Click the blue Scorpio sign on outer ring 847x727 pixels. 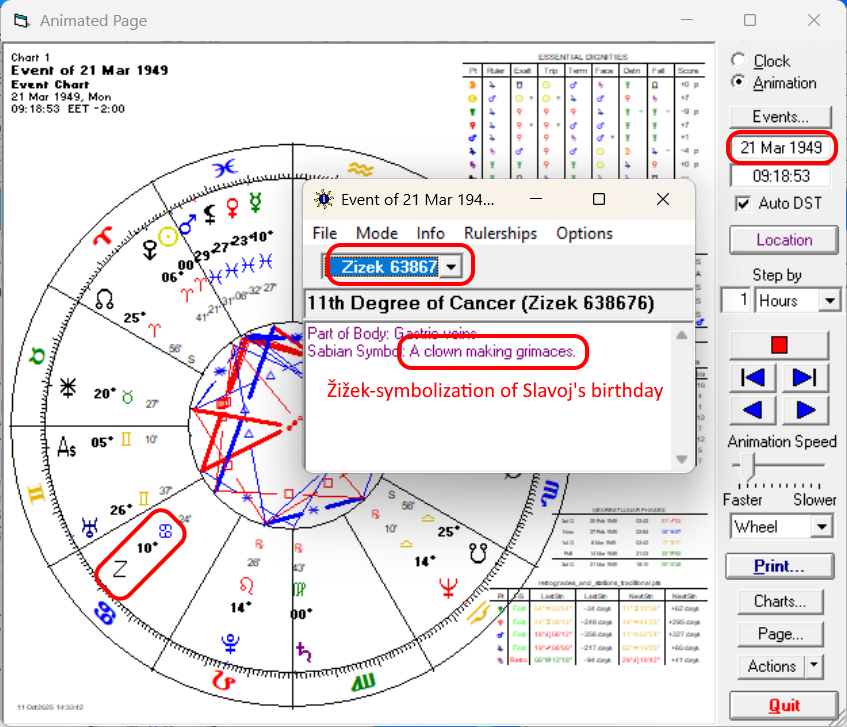[552, 494]
